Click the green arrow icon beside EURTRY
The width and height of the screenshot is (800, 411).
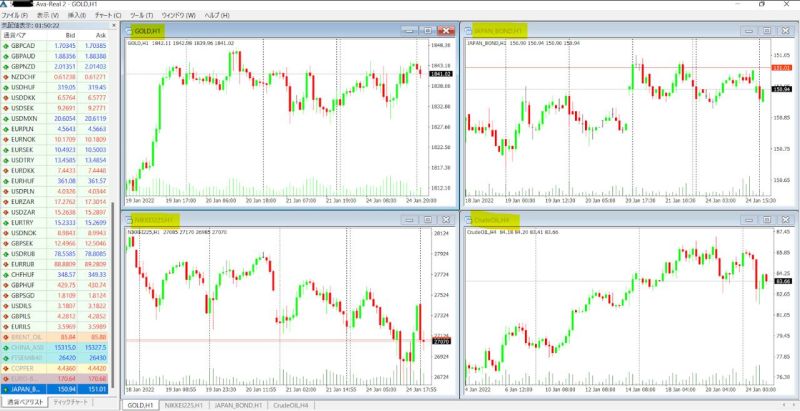(x=6, y=222)
